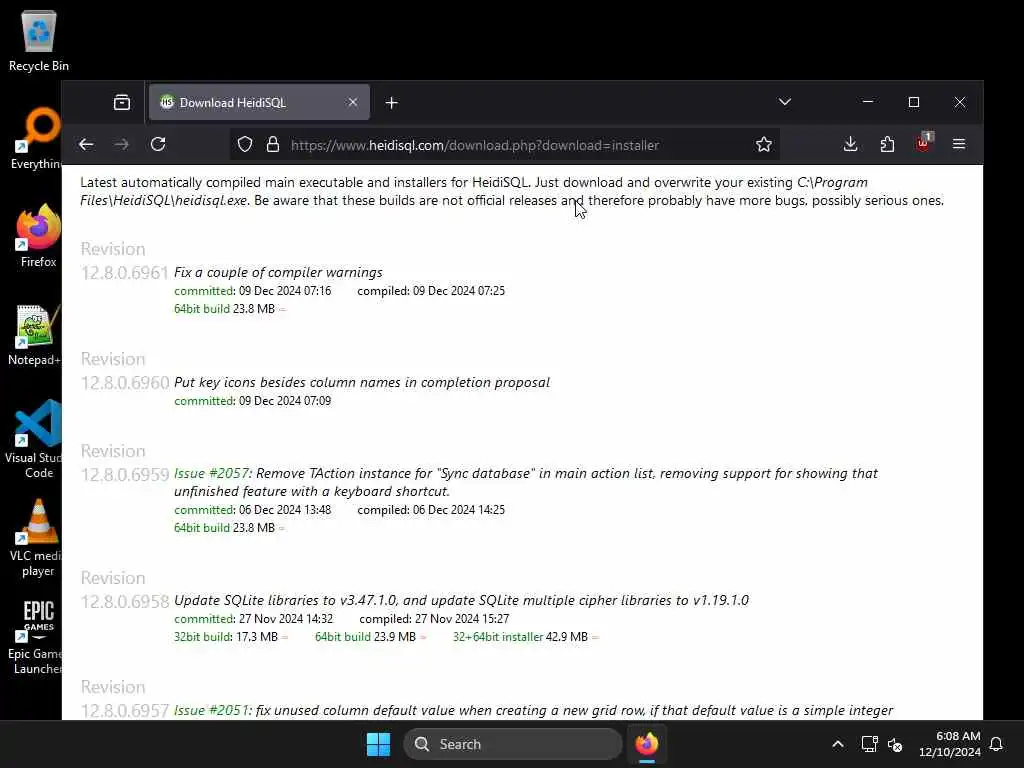Open the Windows Start menu

point(378,744)
